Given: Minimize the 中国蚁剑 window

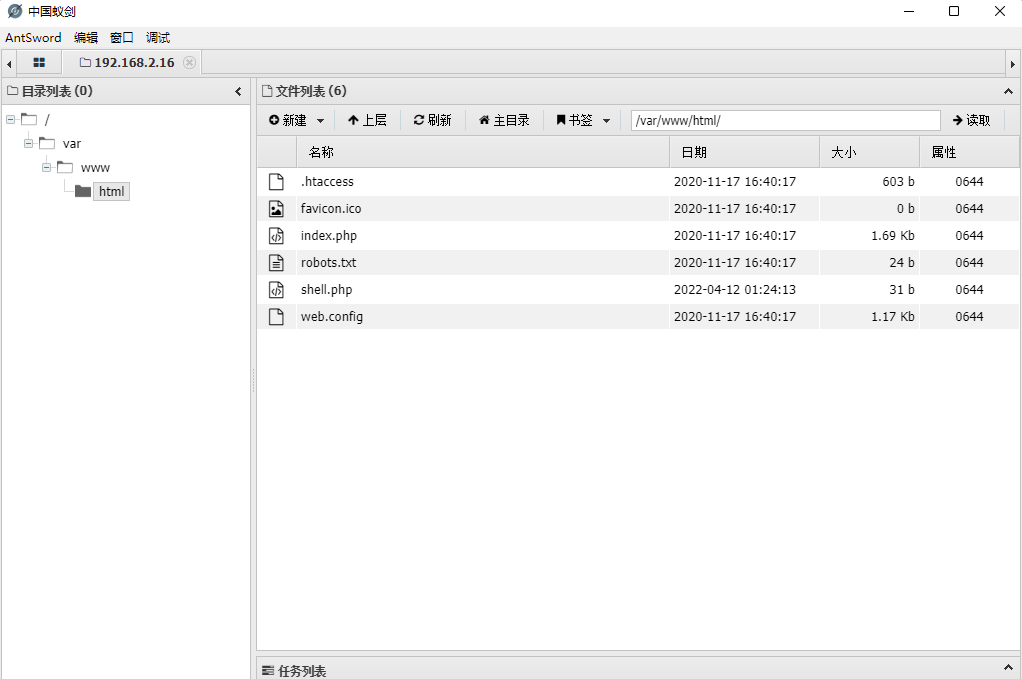Looking at the screenshot, I should pos(909,11).
